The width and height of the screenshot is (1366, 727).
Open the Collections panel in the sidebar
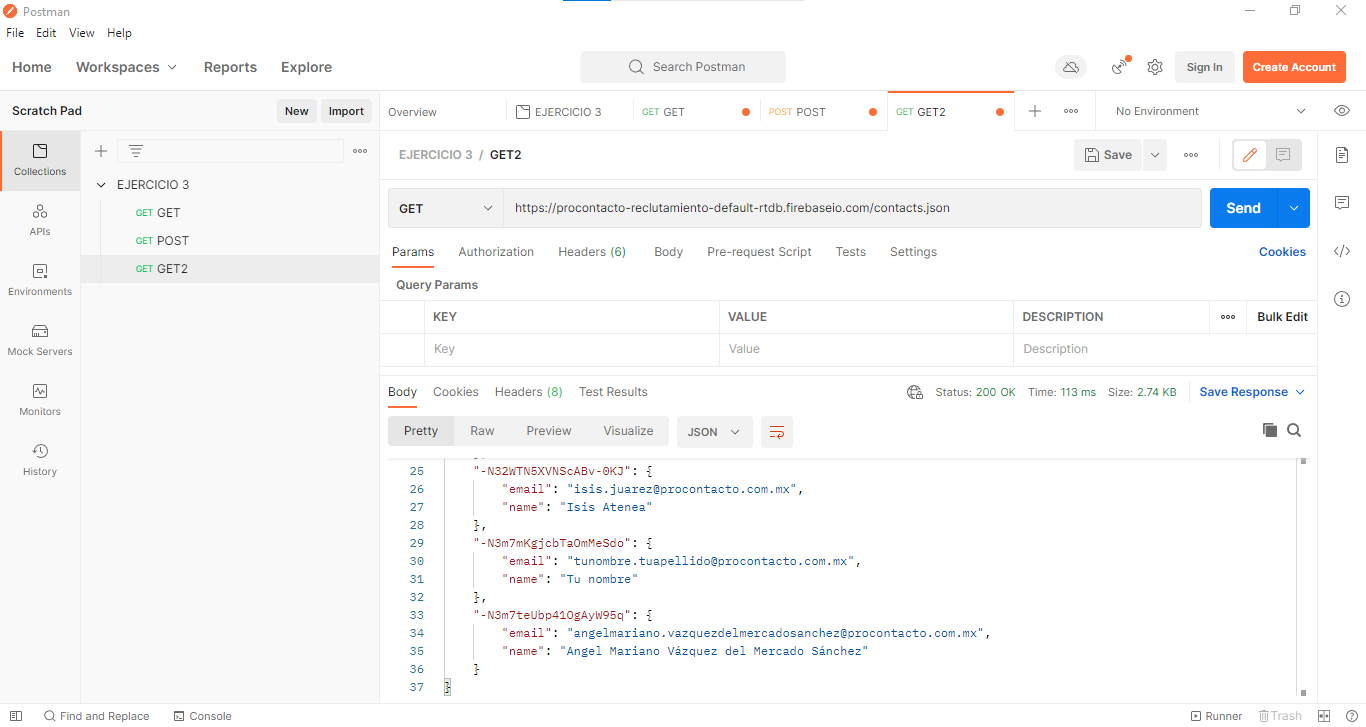coord(40,160)
